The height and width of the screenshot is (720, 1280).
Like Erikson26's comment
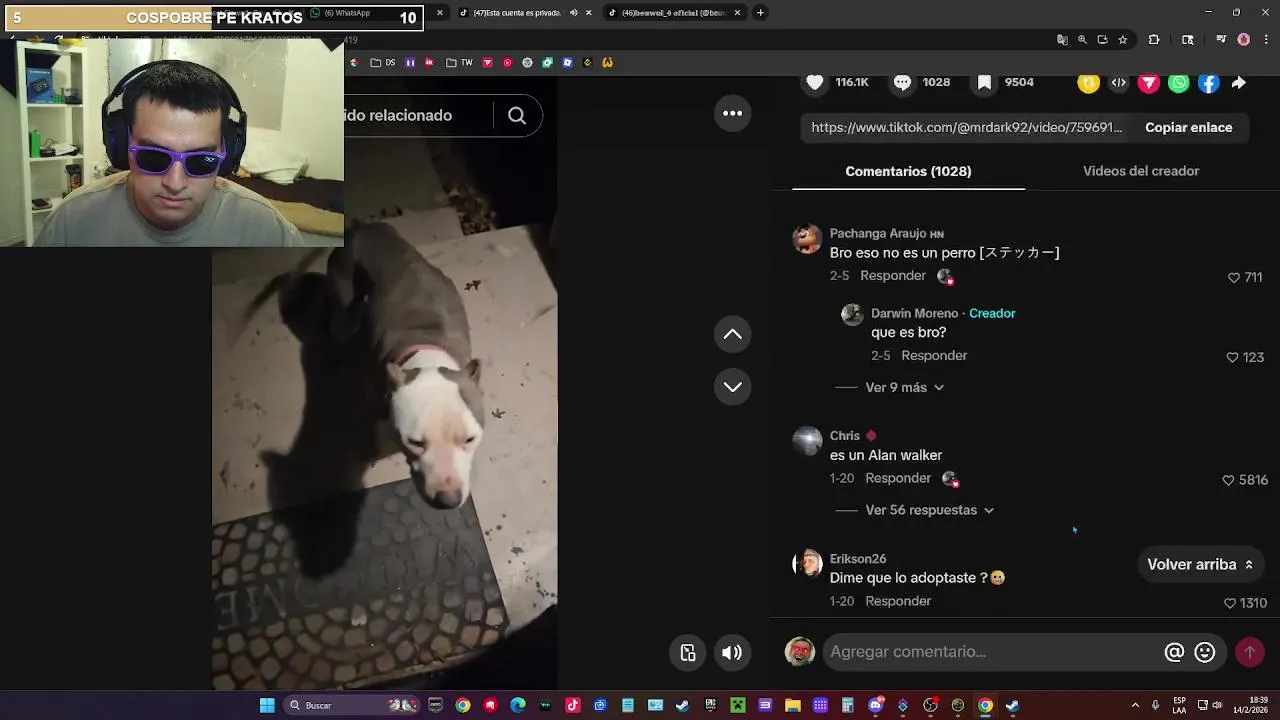click(x=1230, y=603)
